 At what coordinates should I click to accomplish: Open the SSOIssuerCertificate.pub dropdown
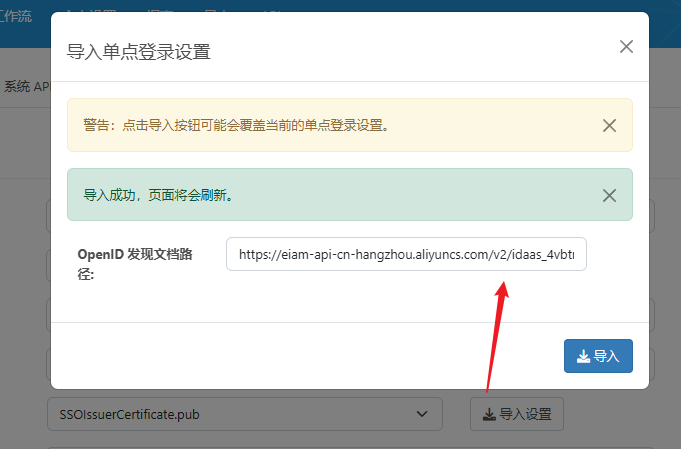pyautogui.click(x=244, y=413)
